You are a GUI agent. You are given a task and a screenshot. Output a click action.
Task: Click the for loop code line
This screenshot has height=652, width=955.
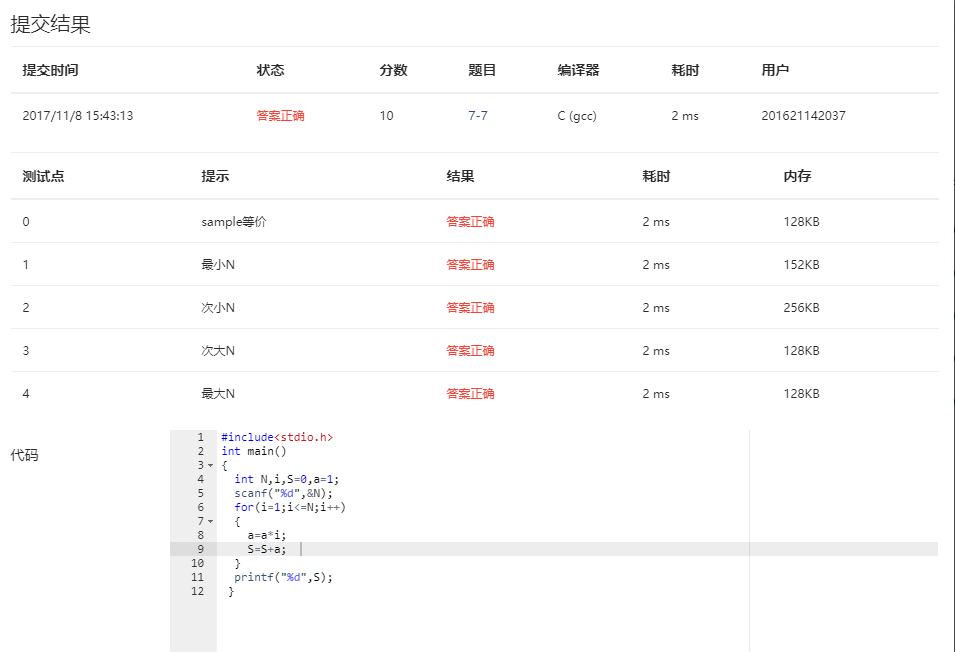(x=290, y=507)
